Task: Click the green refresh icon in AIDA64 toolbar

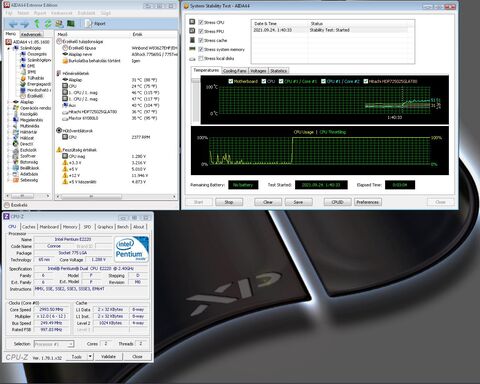Action: pyautogui.click(x=48, y=24)
